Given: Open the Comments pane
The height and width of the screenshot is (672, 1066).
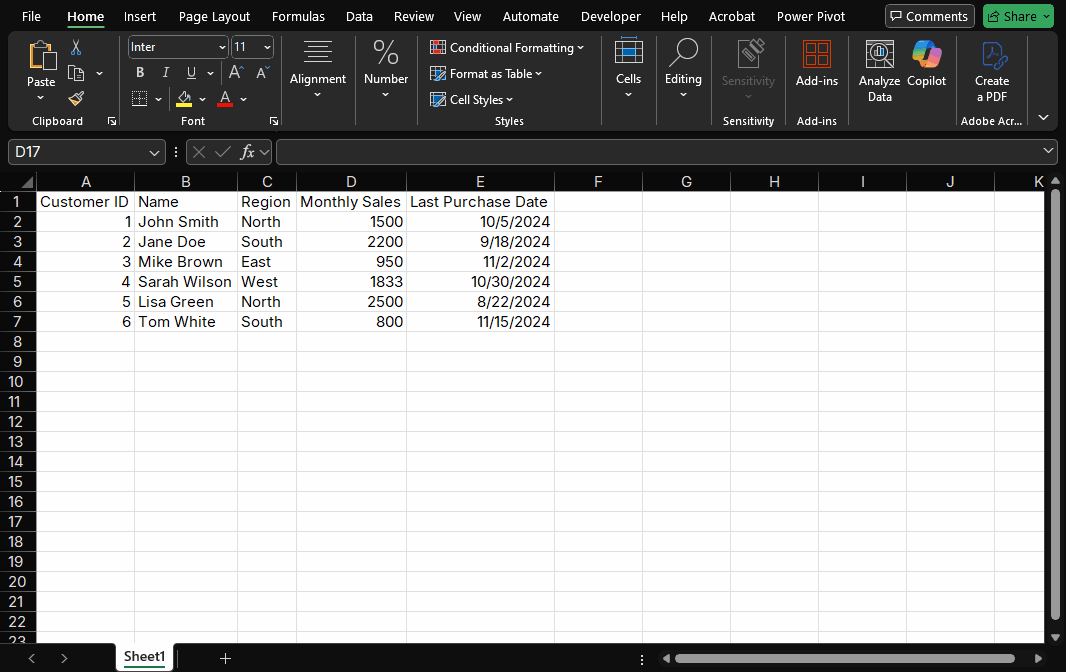Looking at the screenshot, I should pos(929,16).
